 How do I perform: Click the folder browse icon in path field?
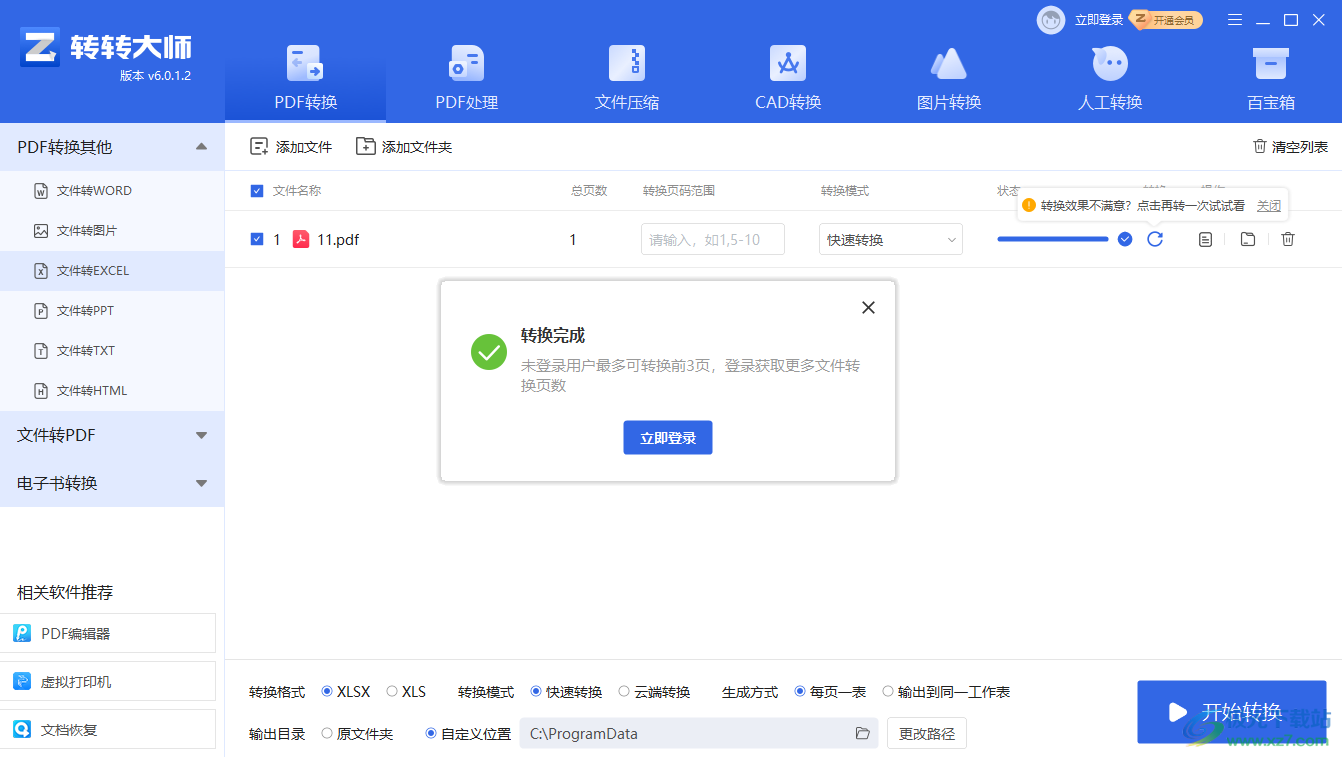click(863, 733)
